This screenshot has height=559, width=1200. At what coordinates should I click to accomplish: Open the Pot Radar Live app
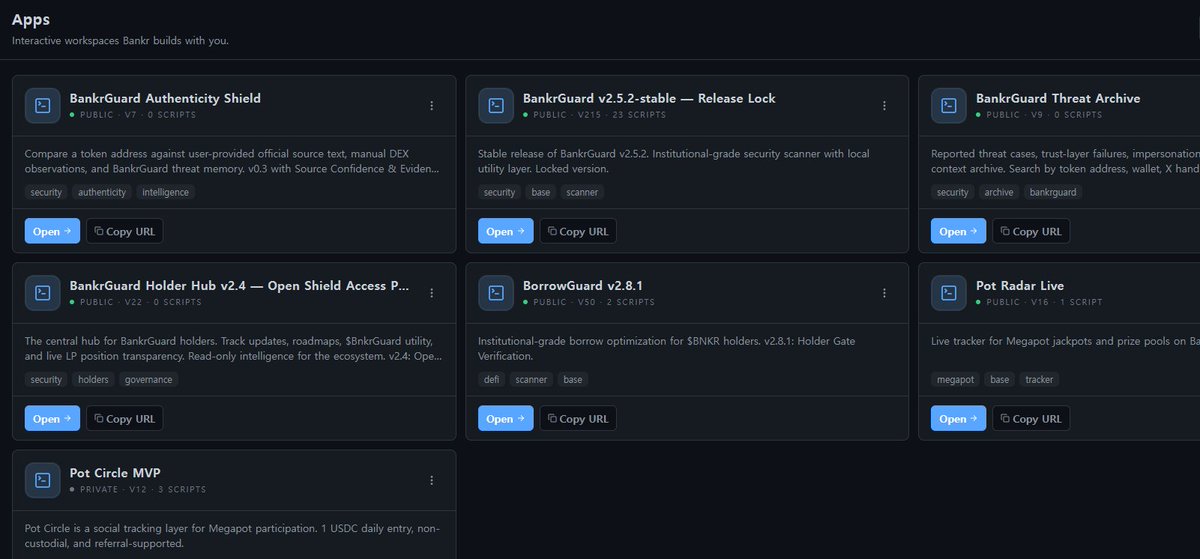click(958, 418)
